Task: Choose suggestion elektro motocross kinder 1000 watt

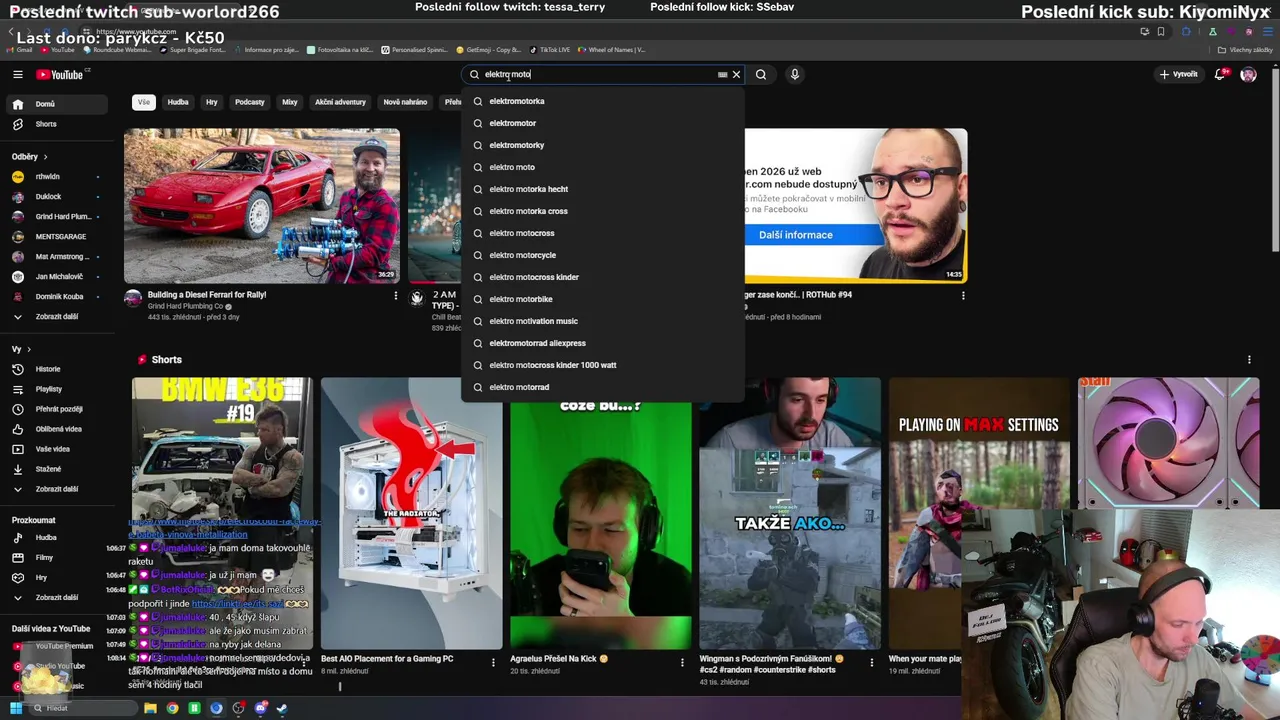Action: [x=603, y=365]
